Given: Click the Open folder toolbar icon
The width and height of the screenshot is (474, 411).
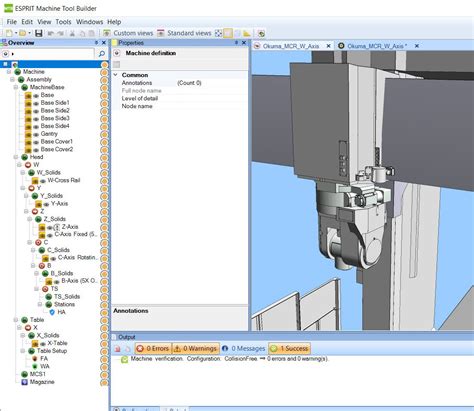Looking at the screenshot, I should point(23,33).
